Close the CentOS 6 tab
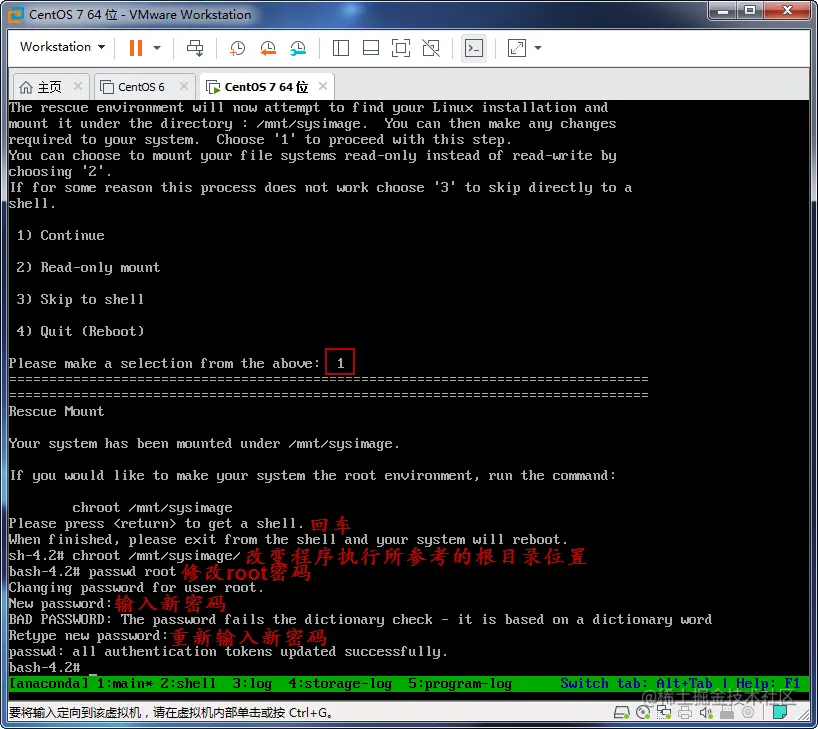The height and width of the screenshot is (729, 818). coord(184,86)
